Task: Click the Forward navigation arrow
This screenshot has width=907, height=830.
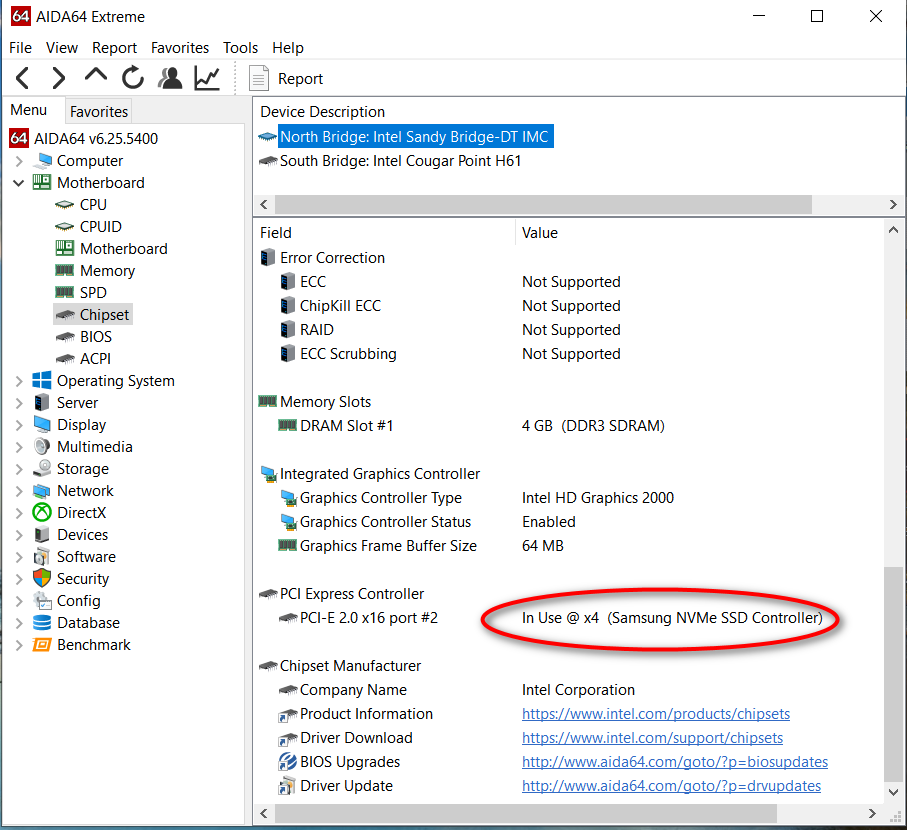Action: 59,78
